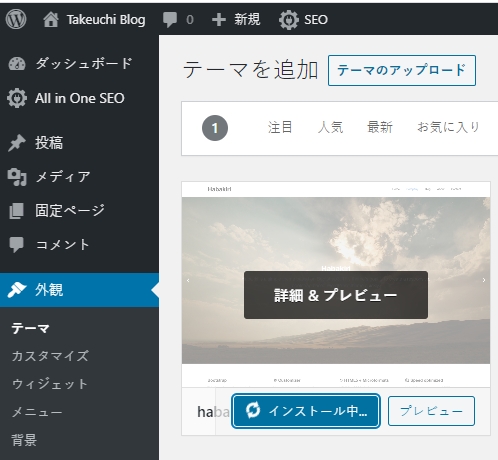Viewport: 498px width, 460px height.
Task: Click the pages icon for 固定ページ
Action: 17,211
